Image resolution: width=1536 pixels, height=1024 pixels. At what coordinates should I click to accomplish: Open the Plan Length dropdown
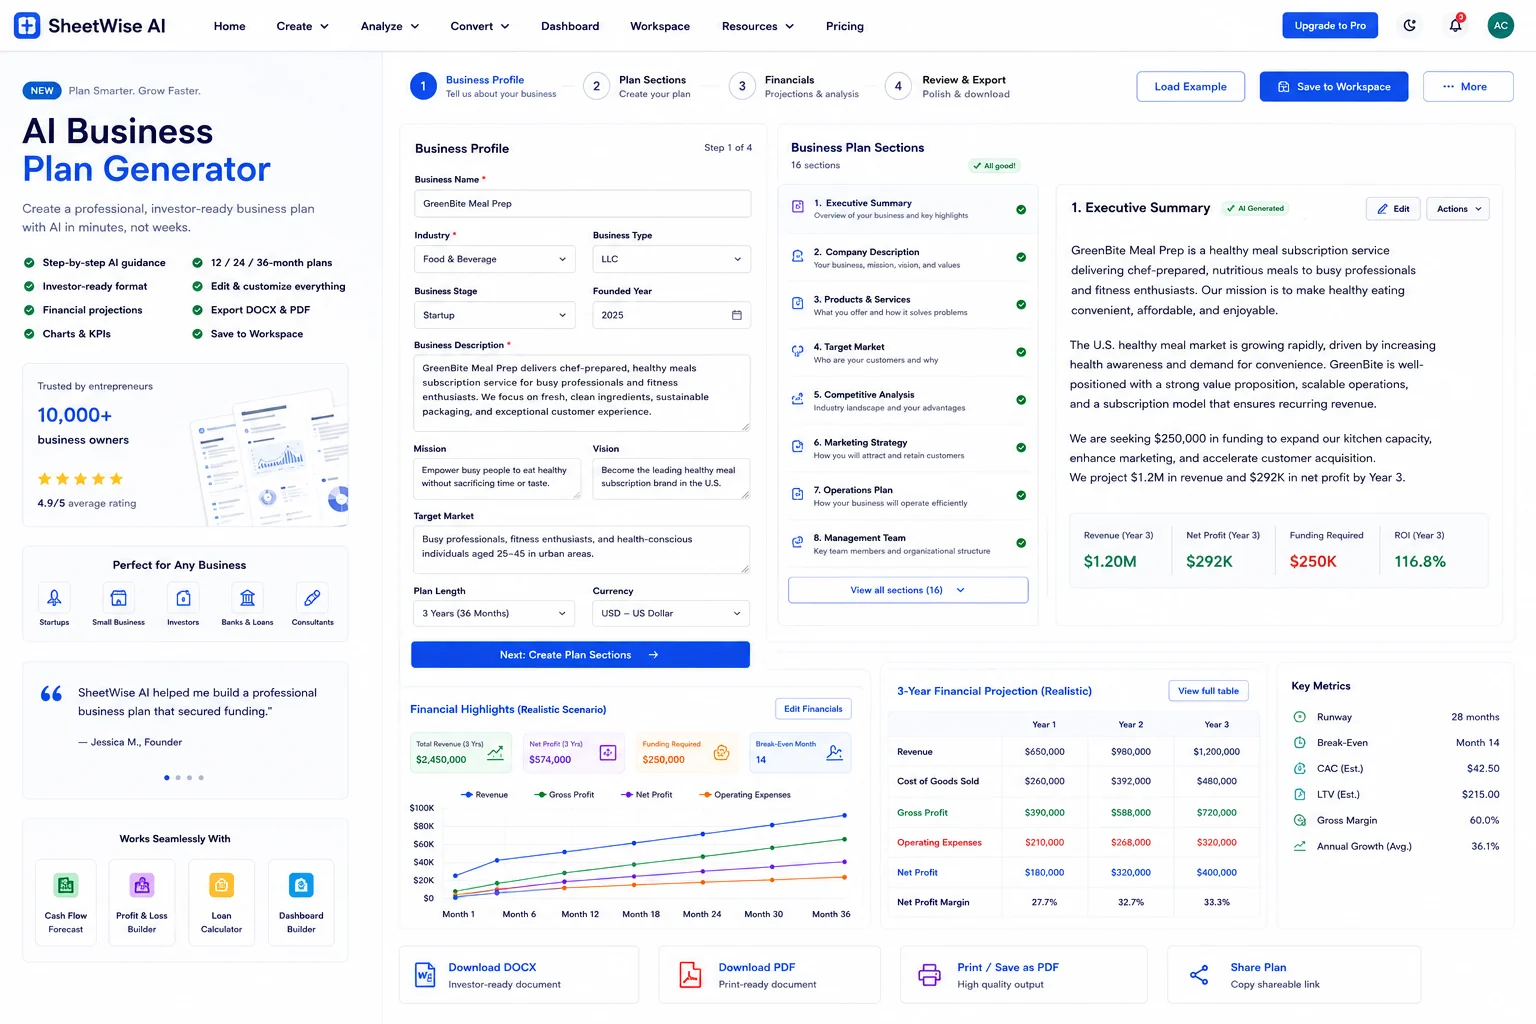(x=495, y=613)
